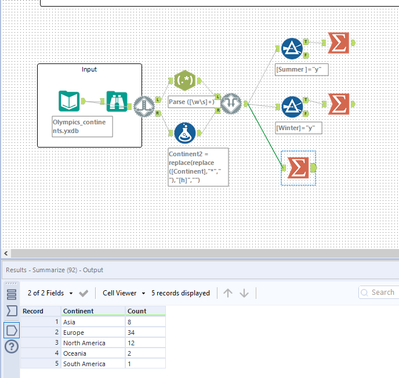Viewport: 399px width, 378px height.
Task: Expand the 2 of 2 Fields dropdown
Action: [50, 293]
